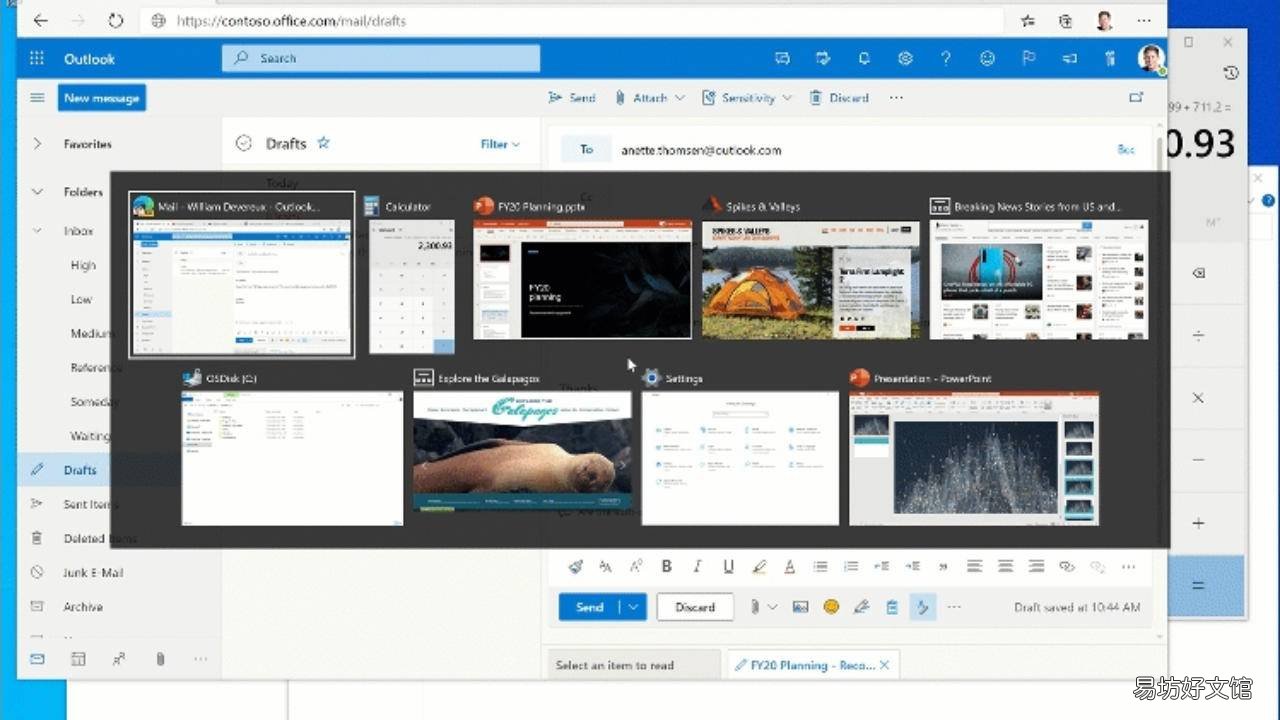Toggle Bold formatting
The height and width of the screenshot is (720, 1280).
(x=667, y=566)
